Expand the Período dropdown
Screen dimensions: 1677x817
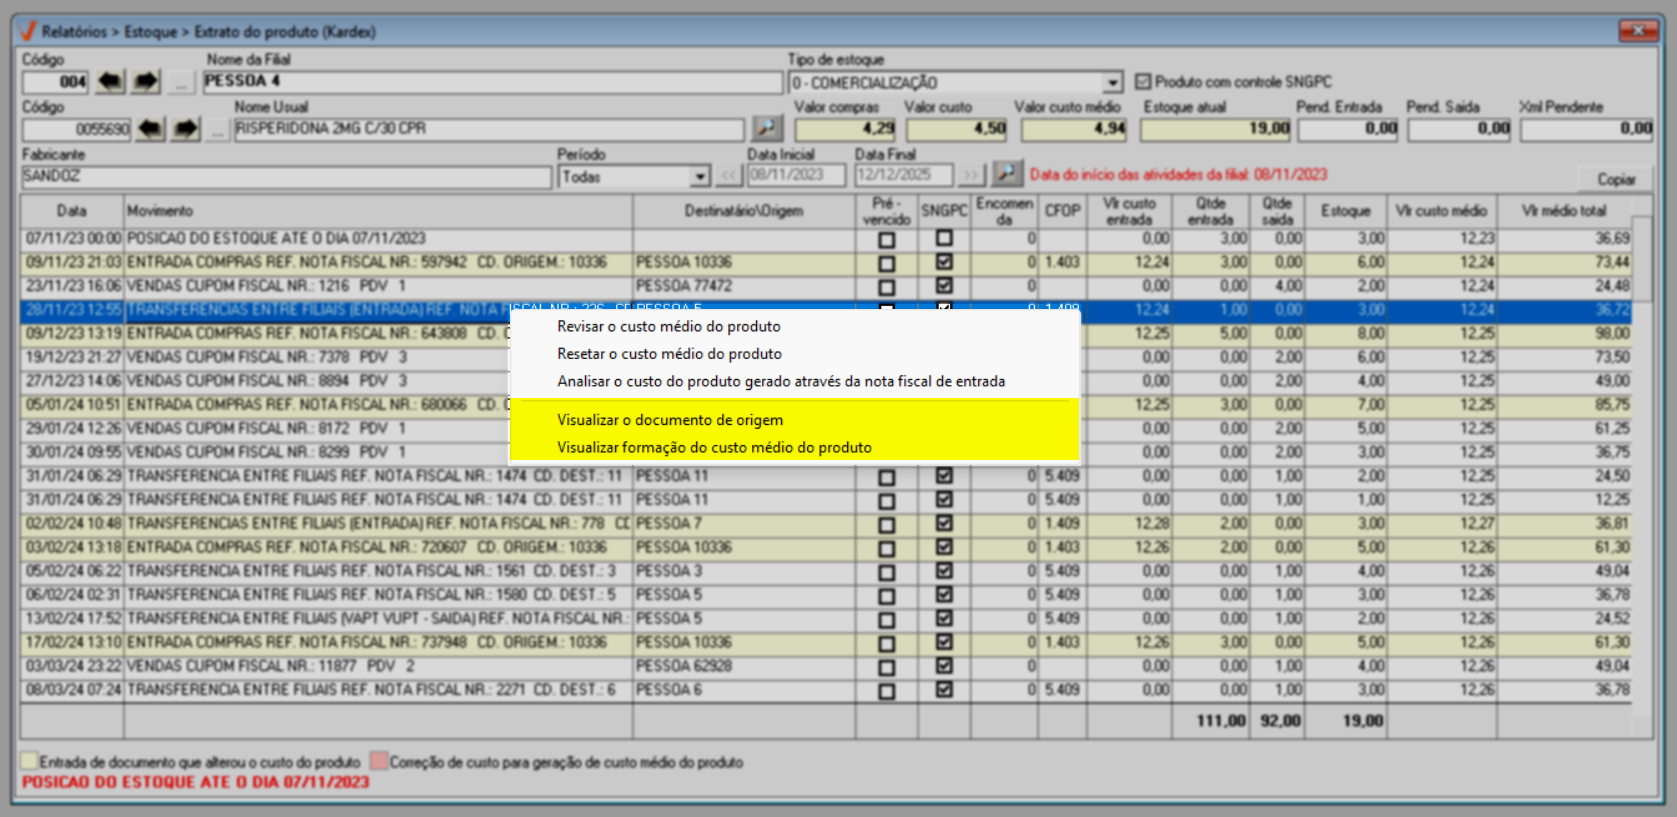700,177
